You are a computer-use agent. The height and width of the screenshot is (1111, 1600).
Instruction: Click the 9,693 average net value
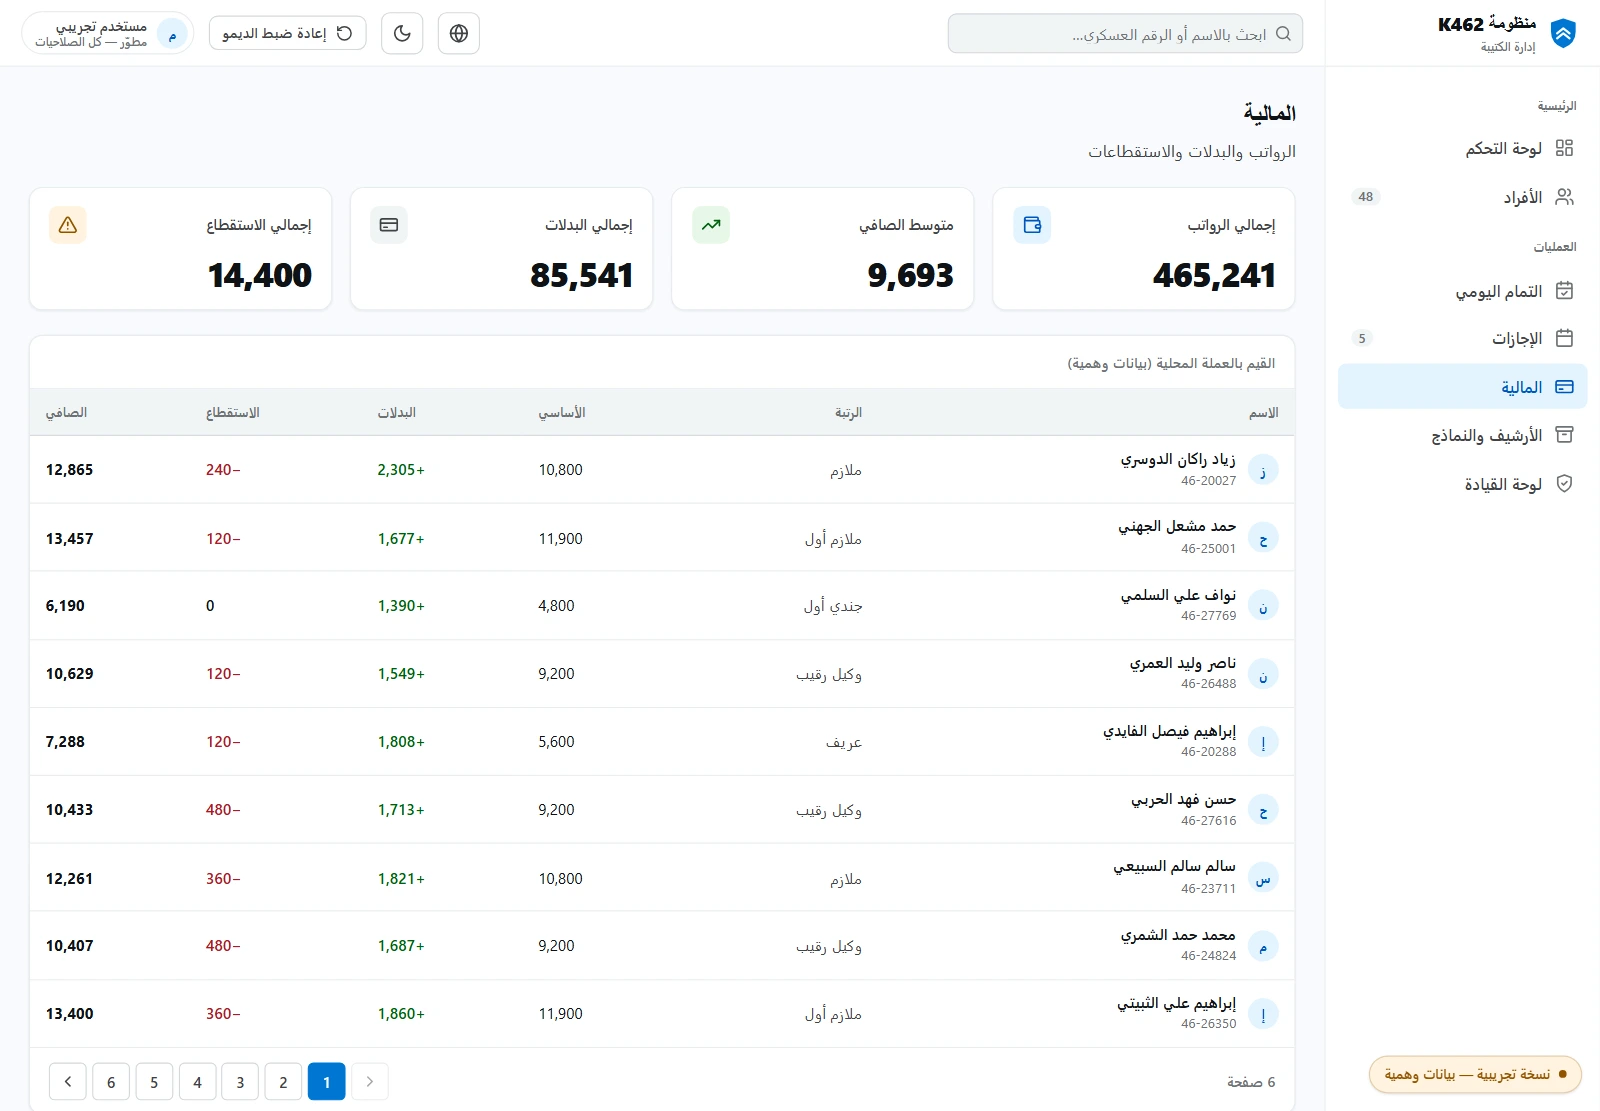(911, 275)
